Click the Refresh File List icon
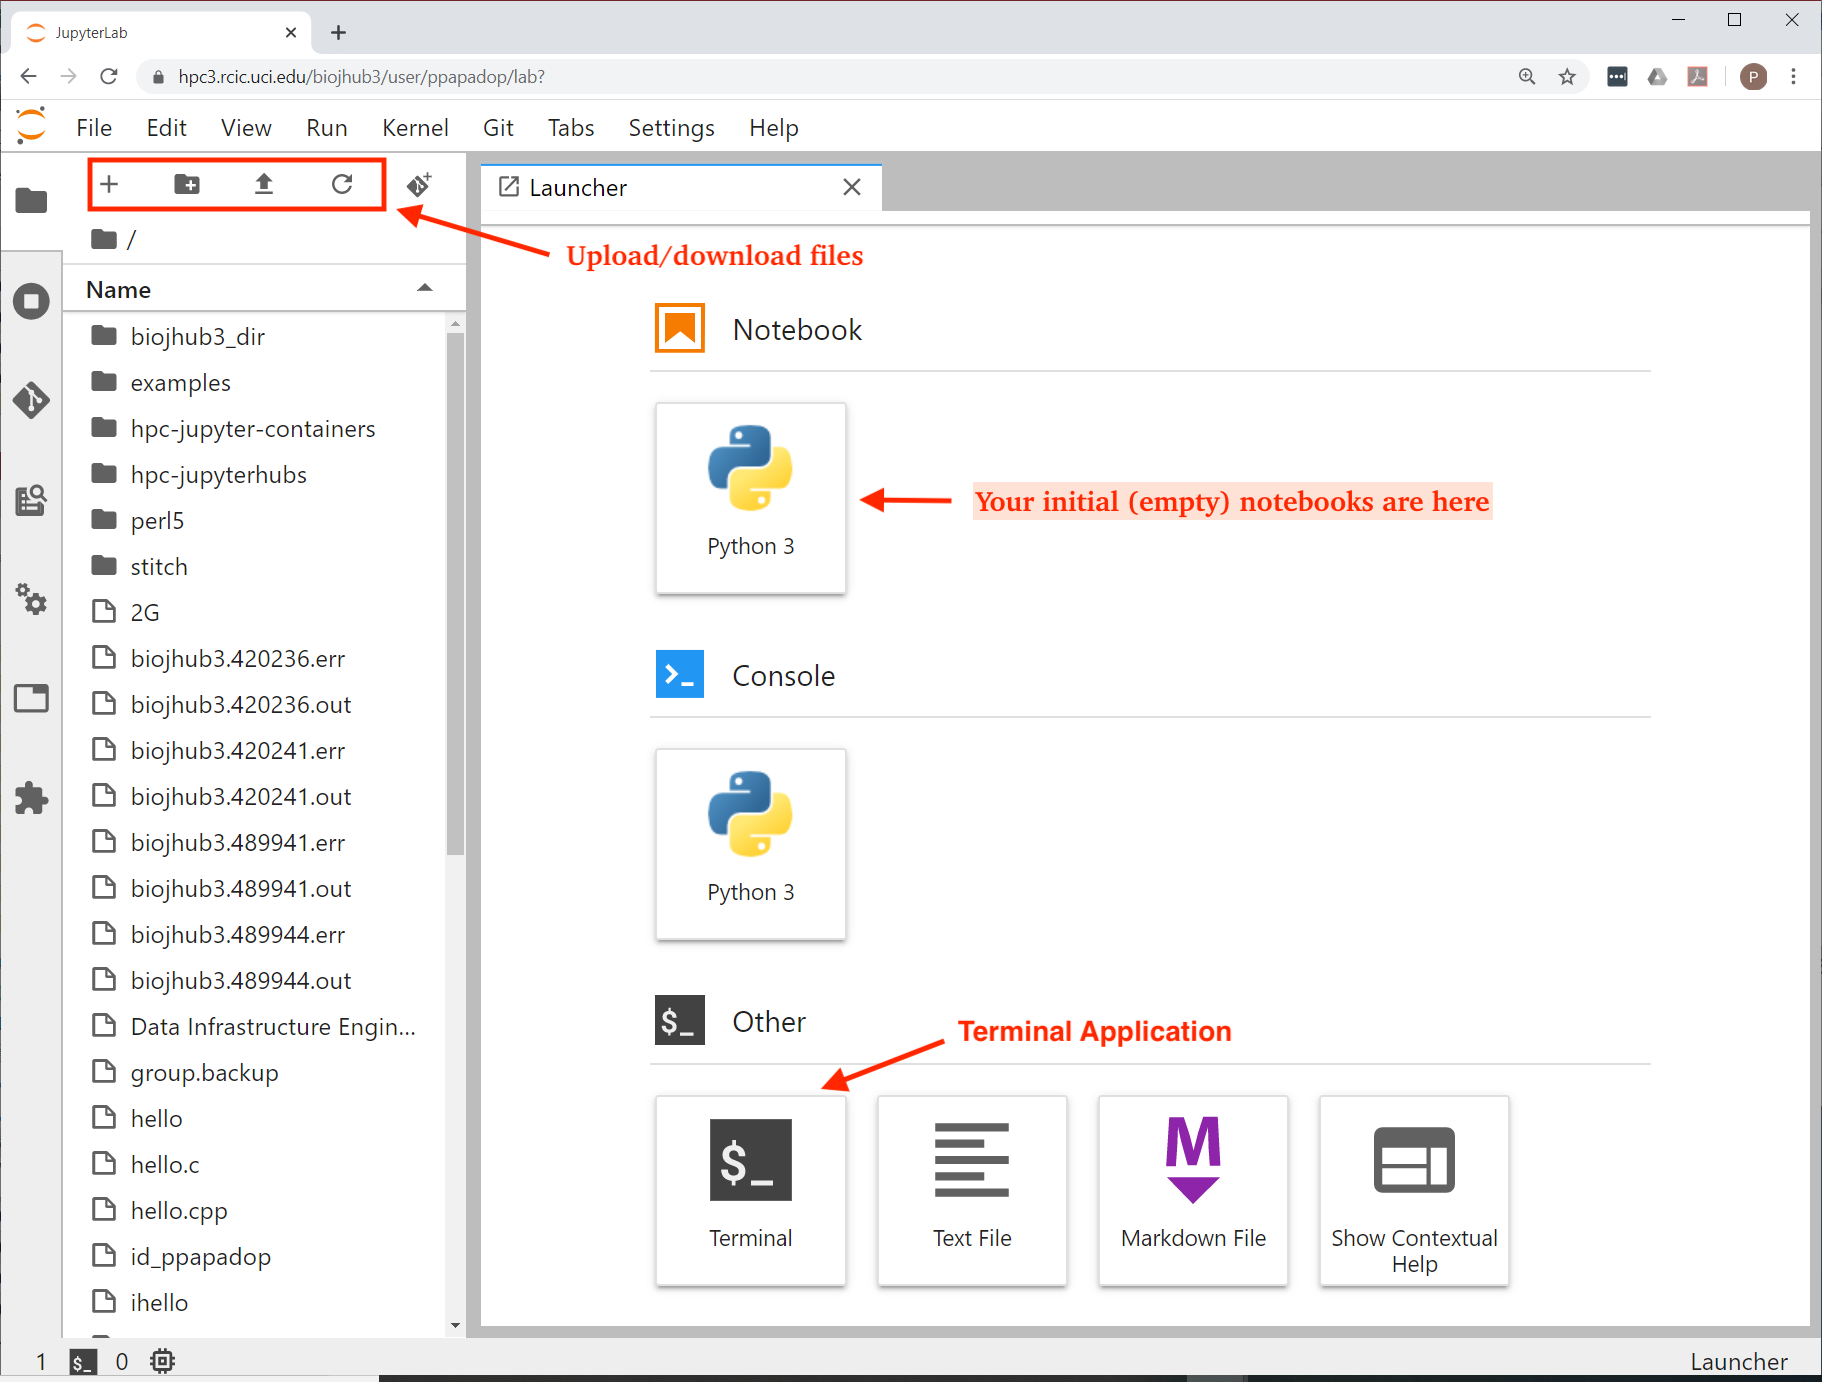Screen dimensions: 1822x1382 click(x=342, y=184)
